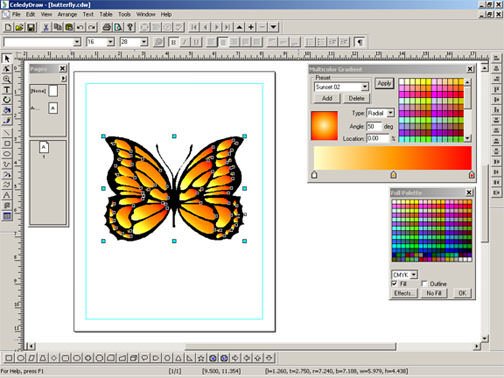Select the Table tool at toolbox bottom
The height and width of the screenshot is (378, 504).
[7, 216]
